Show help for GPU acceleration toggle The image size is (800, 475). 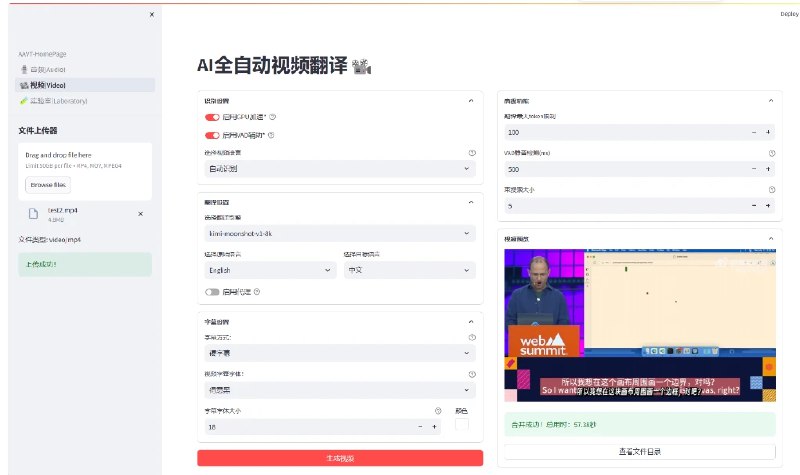272,117
